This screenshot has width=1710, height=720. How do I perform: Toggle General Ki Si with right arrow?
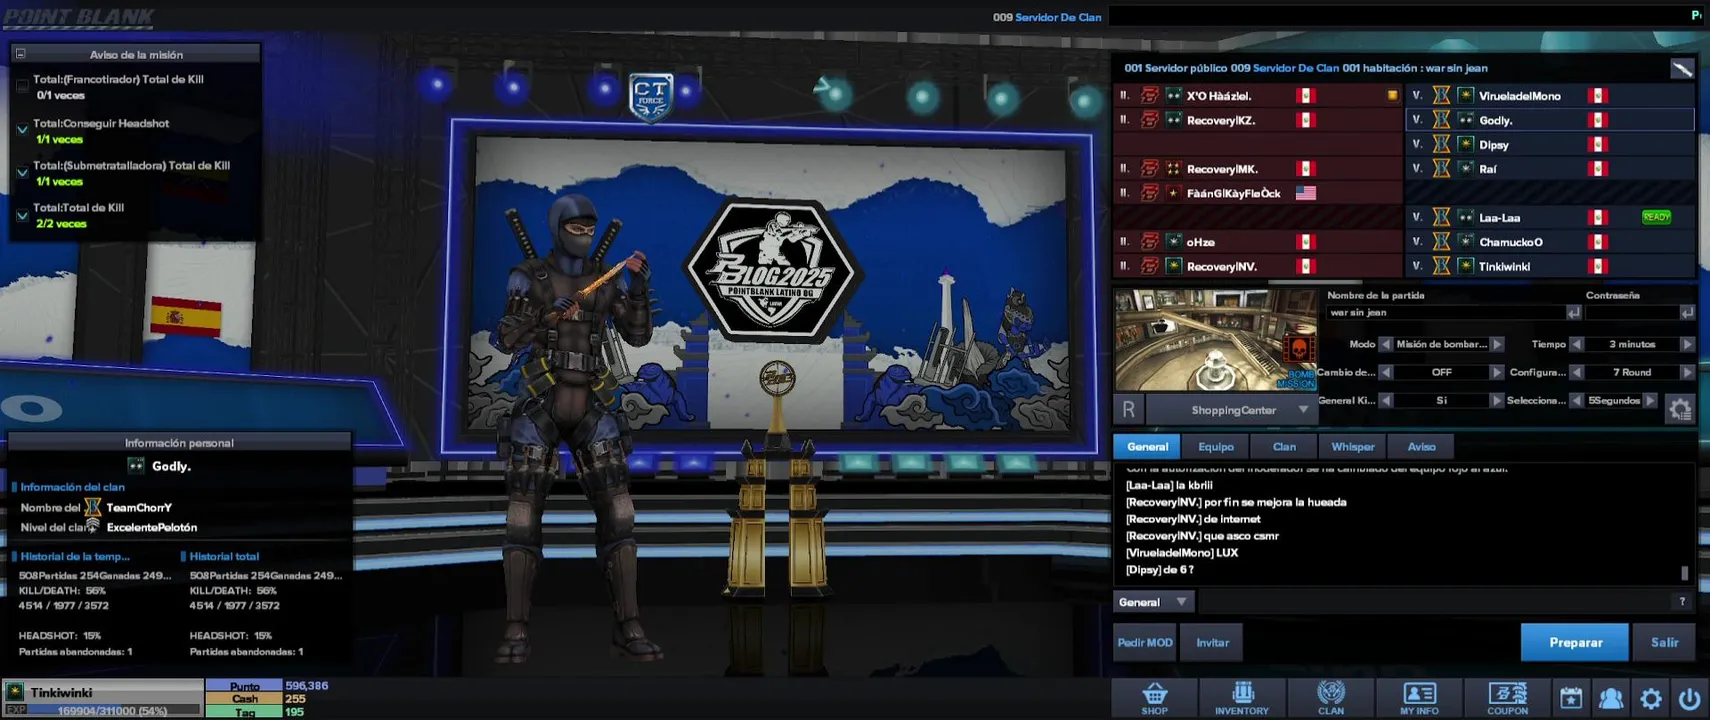click(x=1497, y=400)
